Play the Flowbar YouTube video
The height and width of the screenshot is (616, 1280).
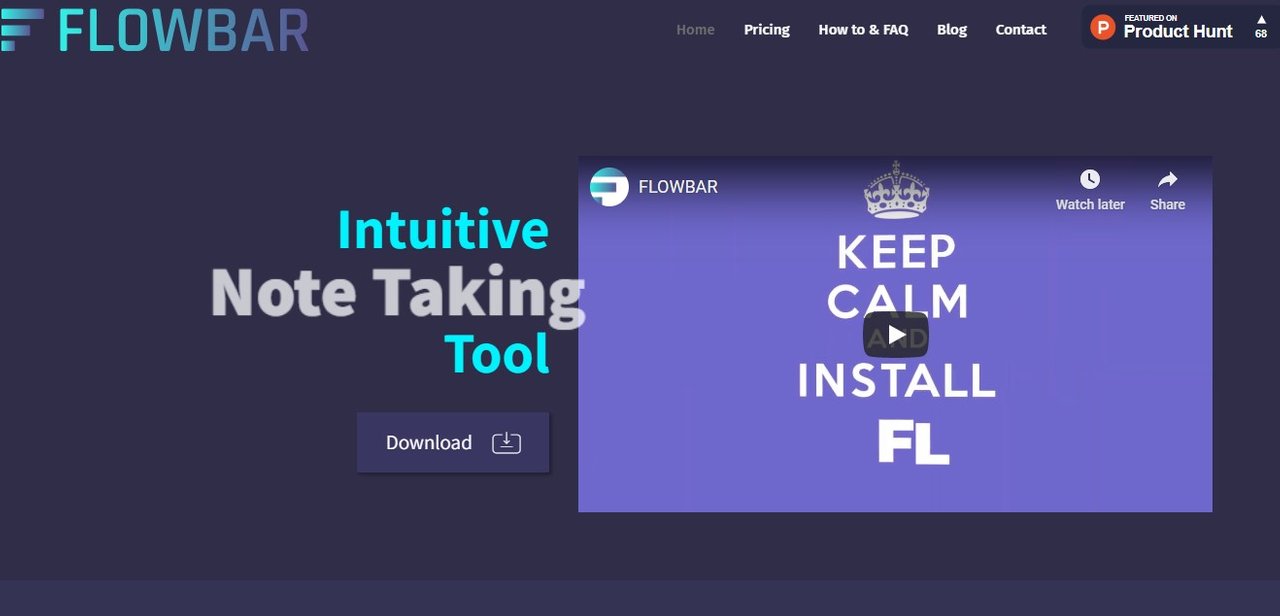896,334
